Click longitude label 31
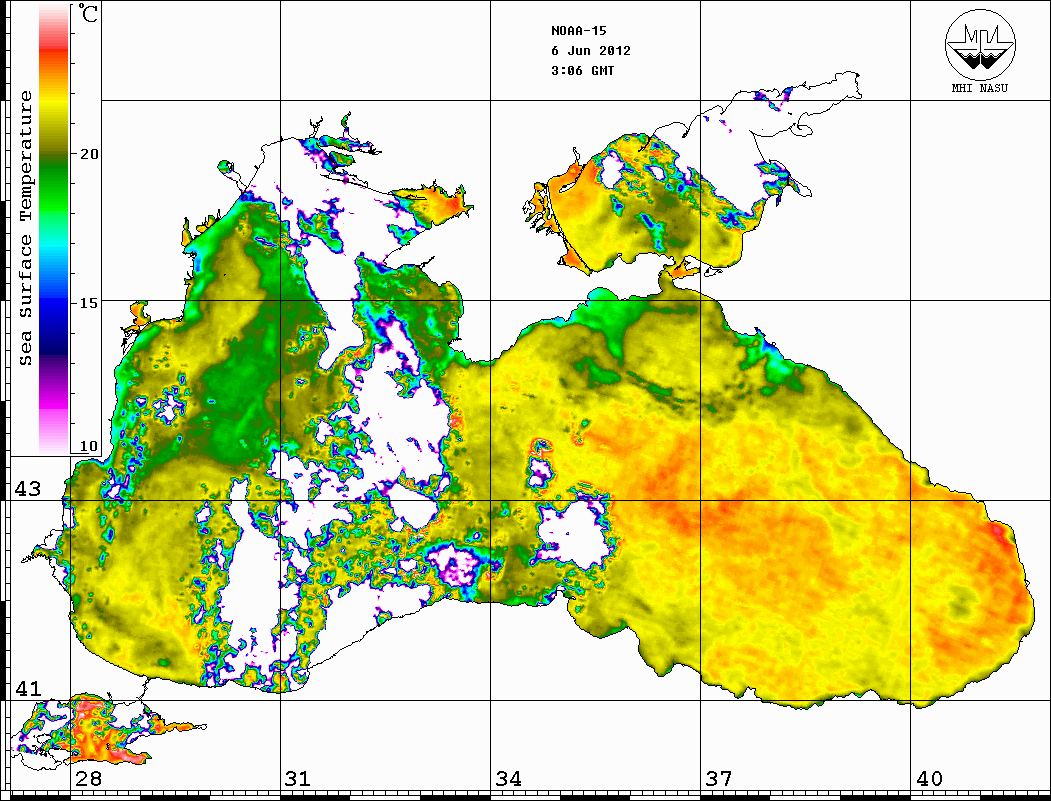 tap(298, 779)
